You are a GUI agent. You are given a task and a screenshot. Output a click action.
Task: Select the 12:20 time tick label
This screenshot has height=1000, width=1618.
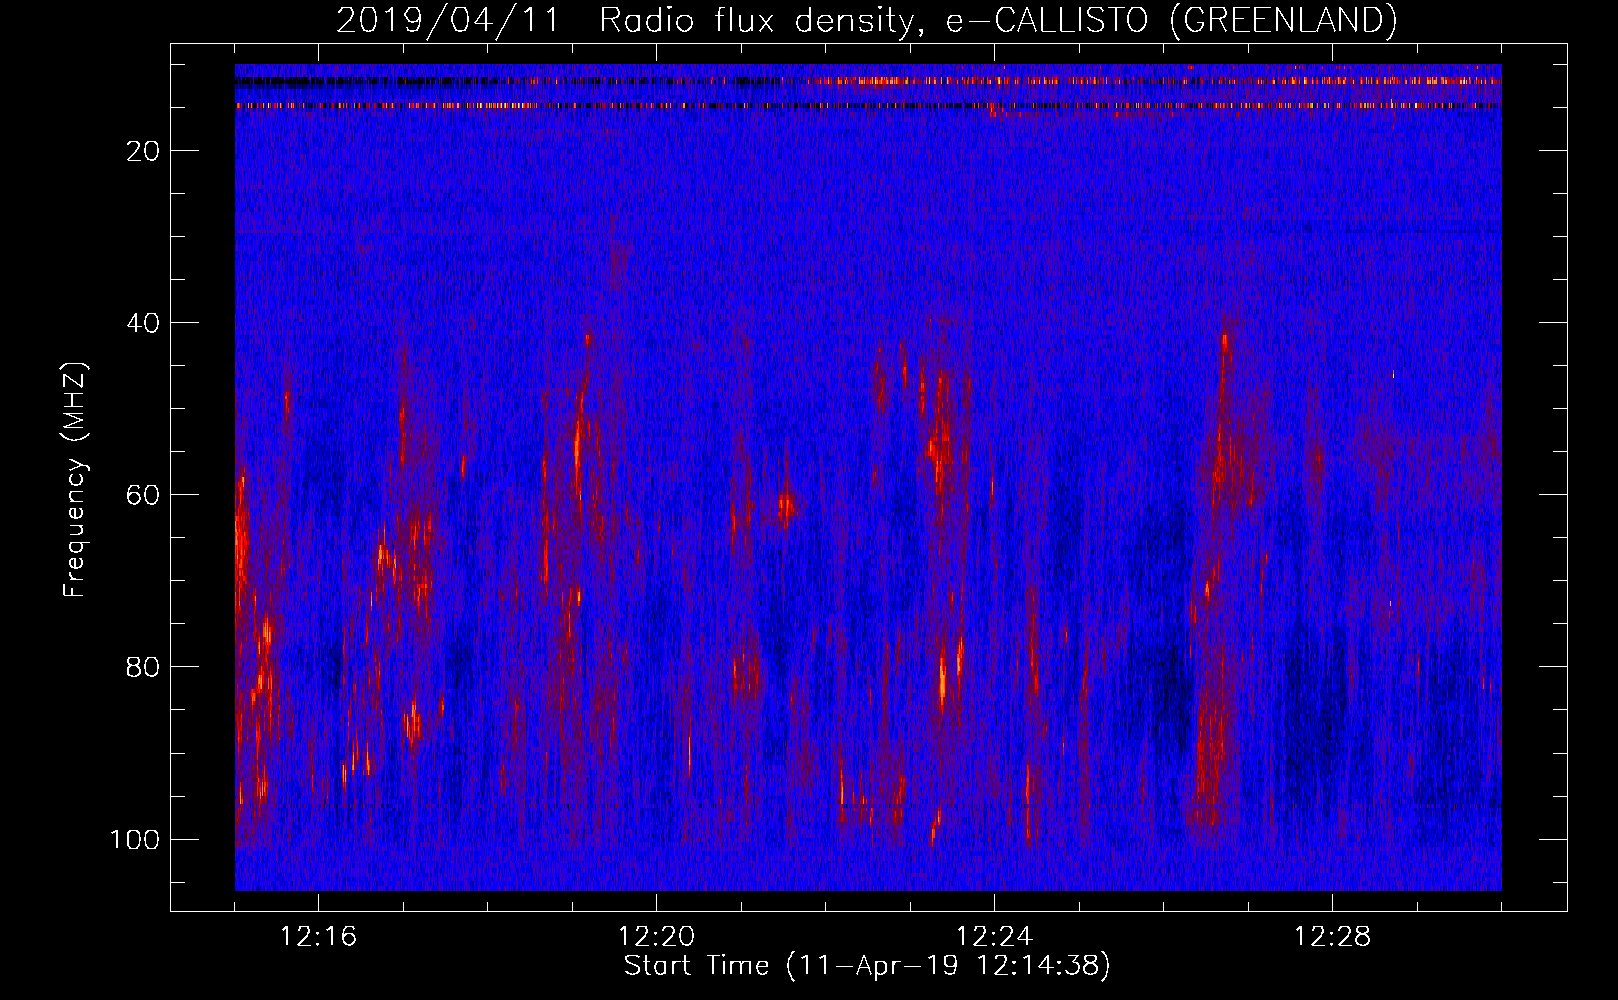click(x=656, y=937)
